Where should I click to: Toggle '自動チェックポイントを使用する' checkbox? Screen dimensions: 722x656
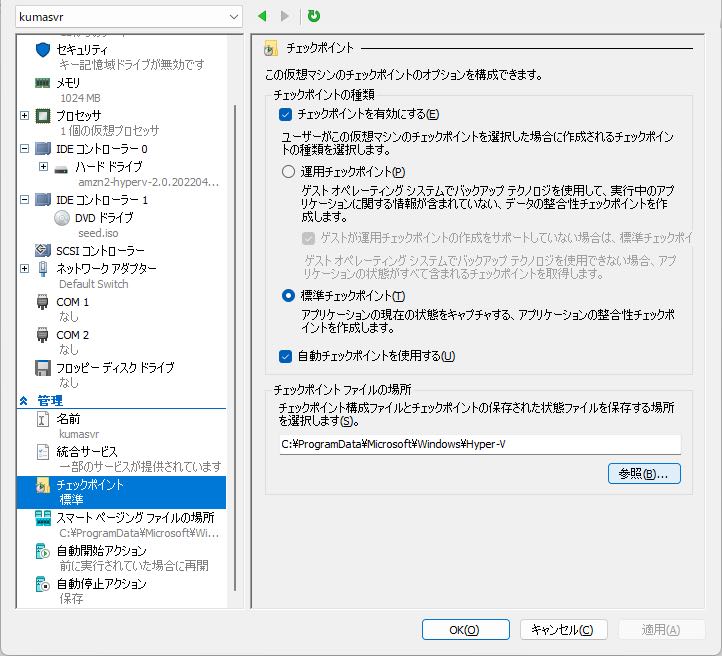coord(286,356)
